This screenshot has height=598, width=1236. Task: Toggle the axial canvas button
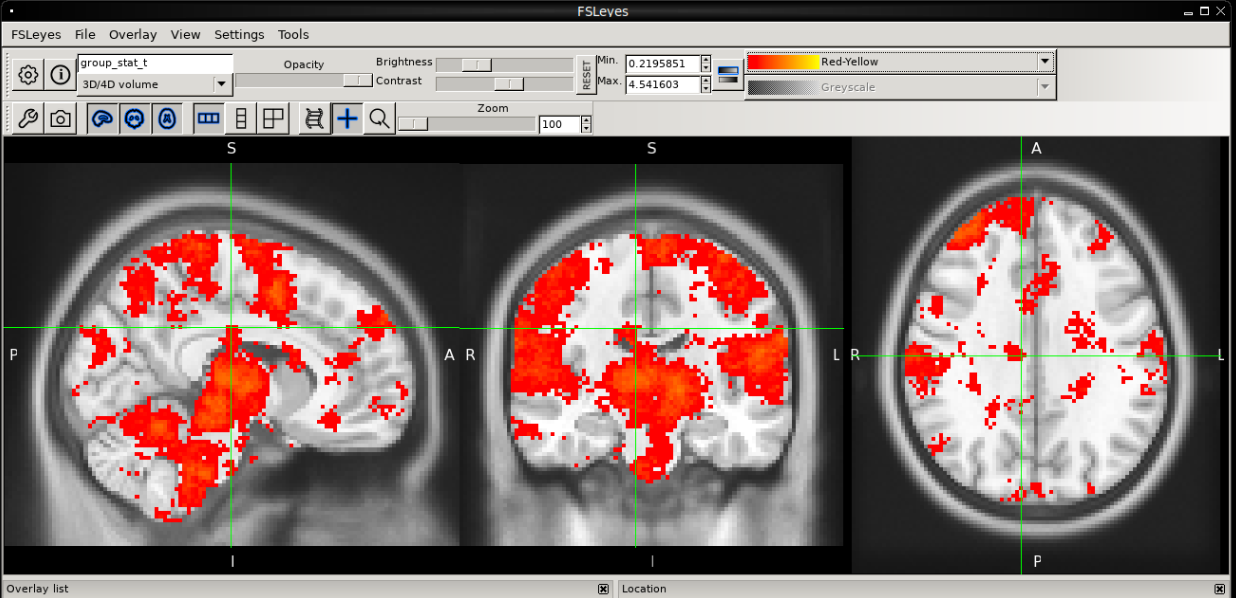coord(167,119)
